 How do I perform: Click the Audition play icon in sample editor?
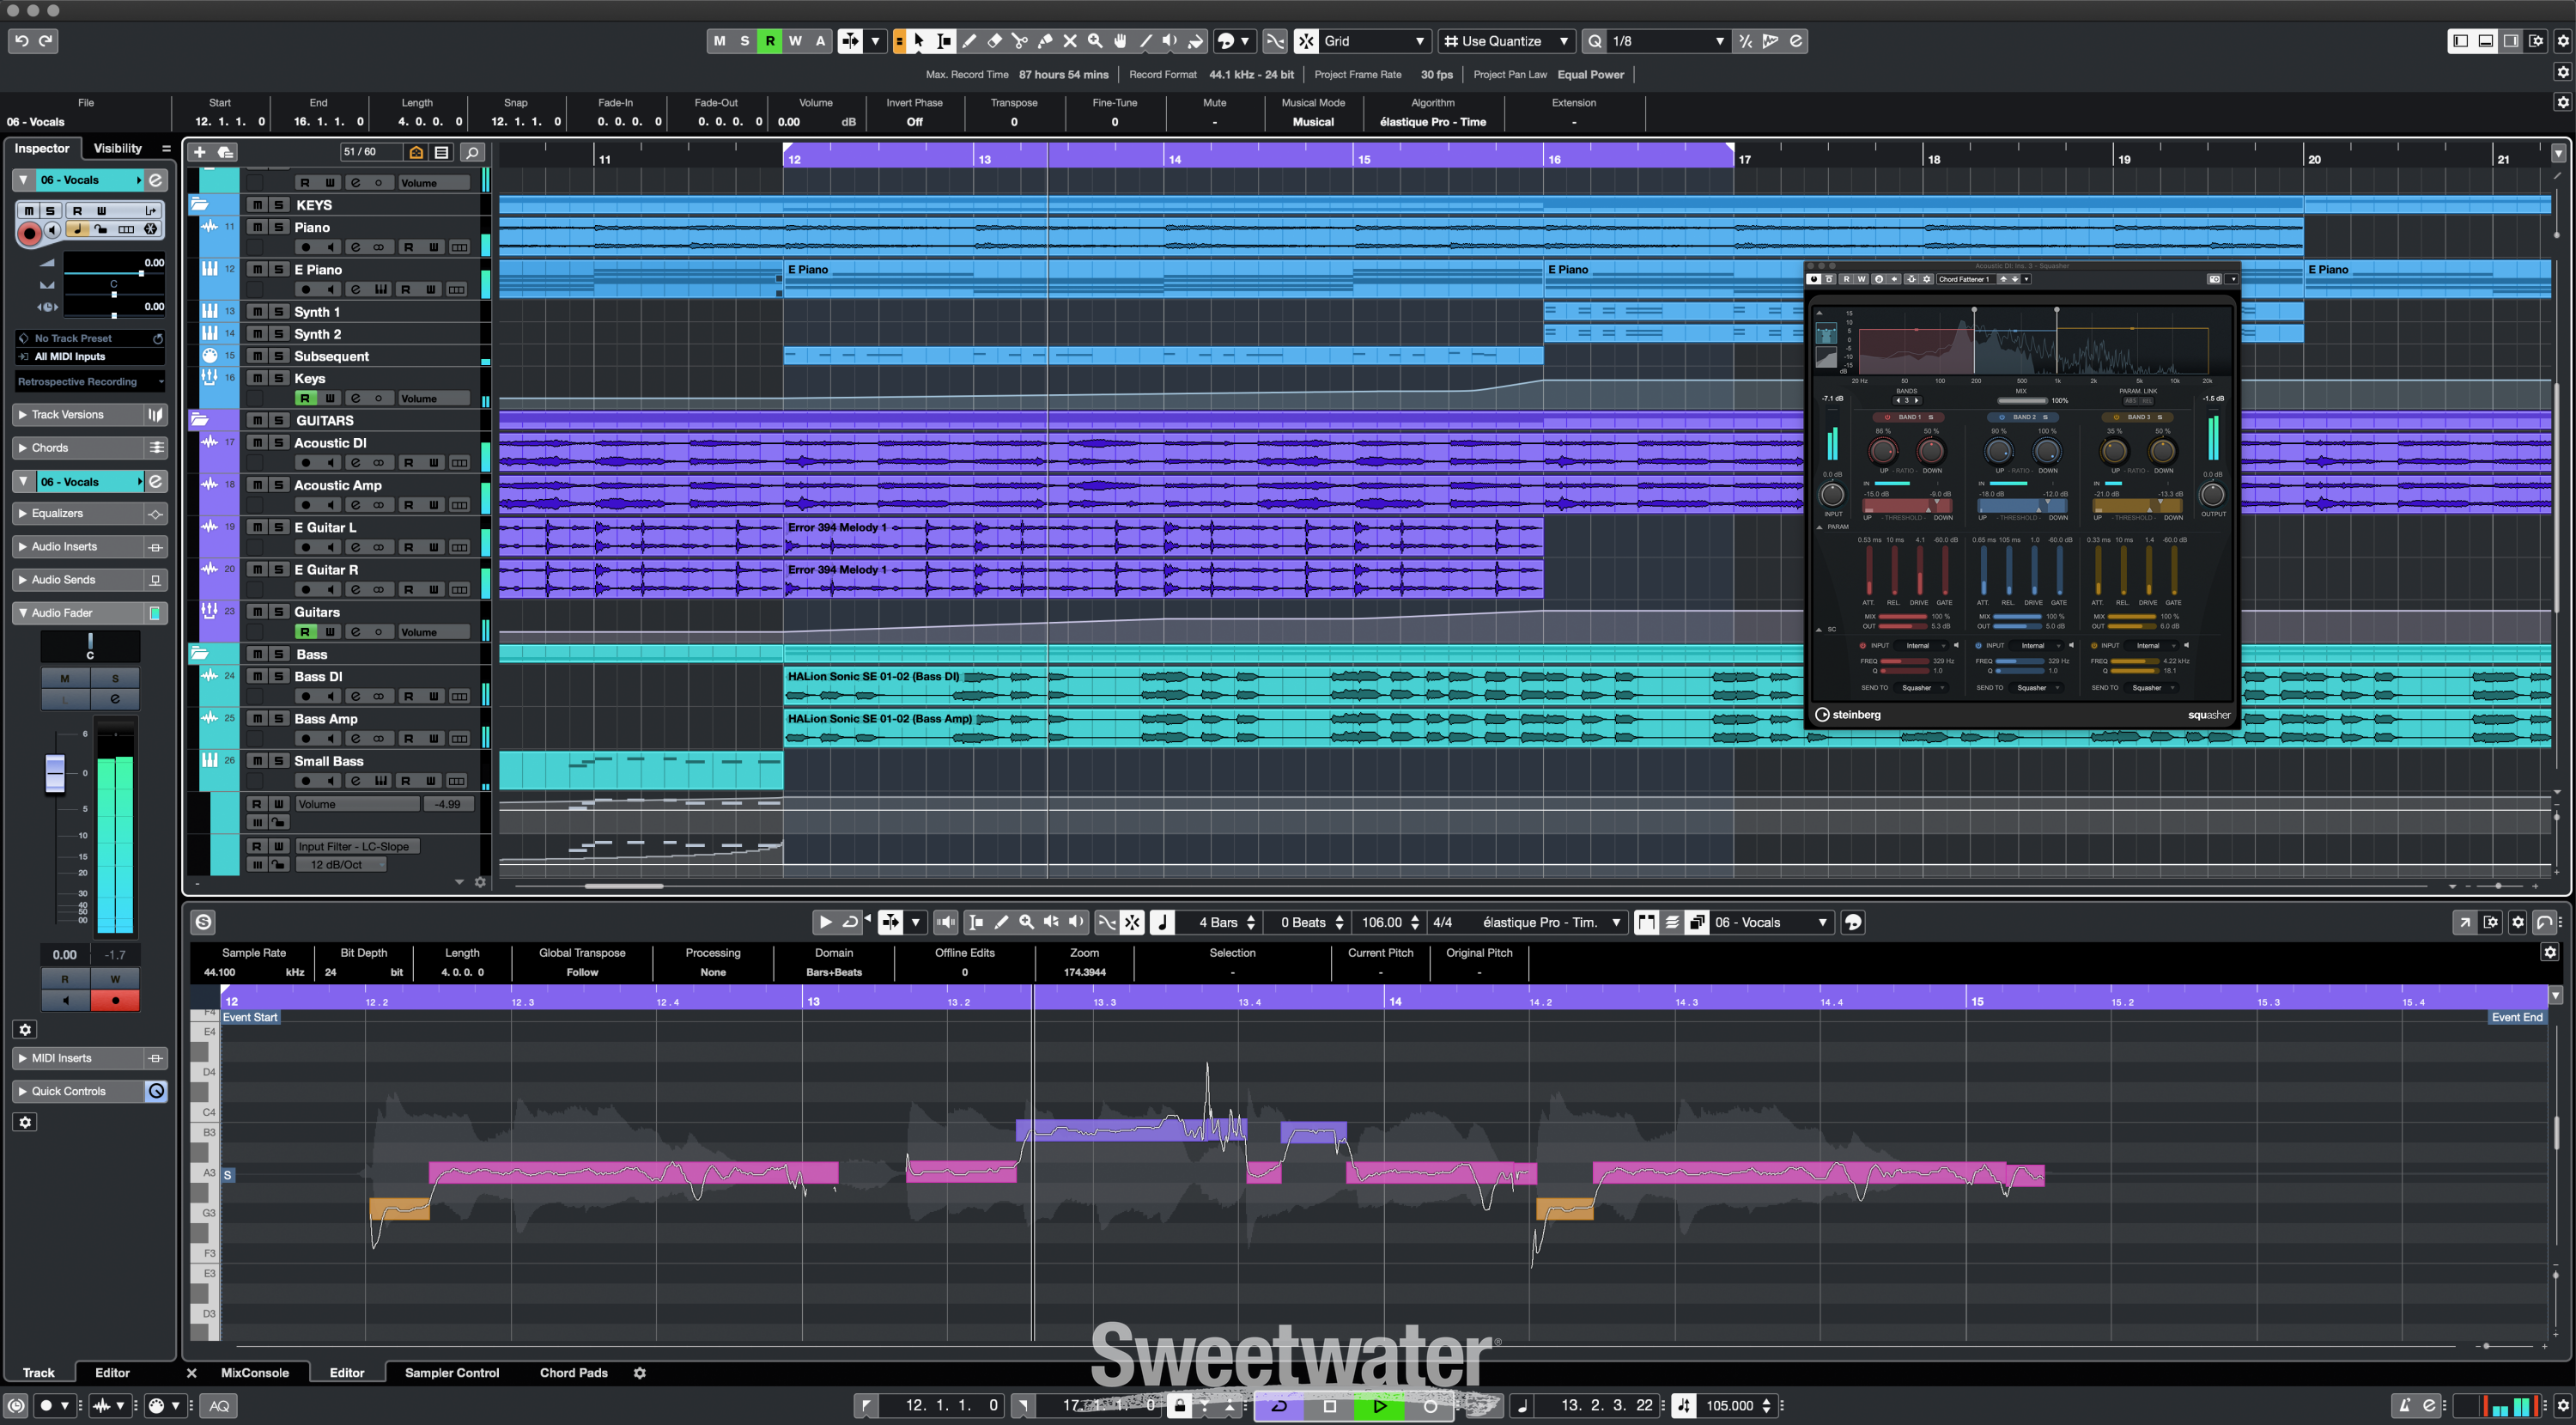click(825, 922)
